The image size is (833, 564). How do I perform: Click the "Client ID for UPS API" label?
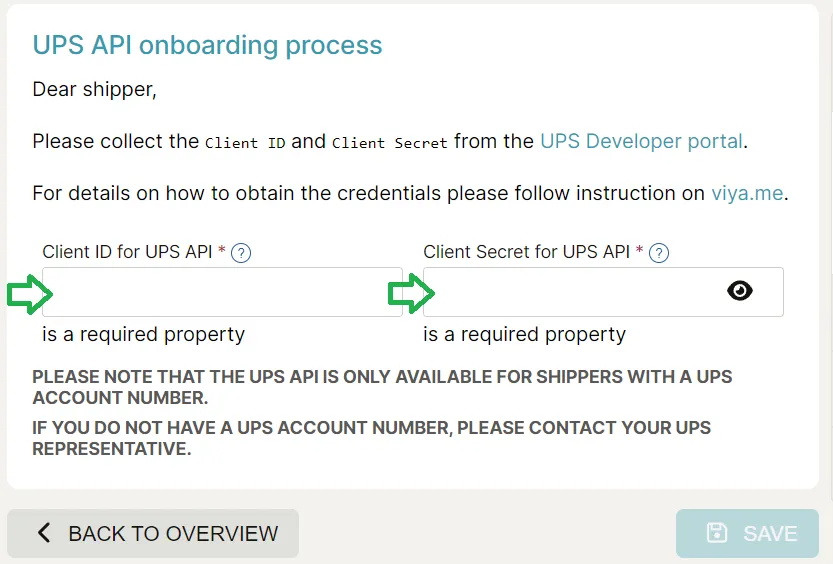[127, 252]
